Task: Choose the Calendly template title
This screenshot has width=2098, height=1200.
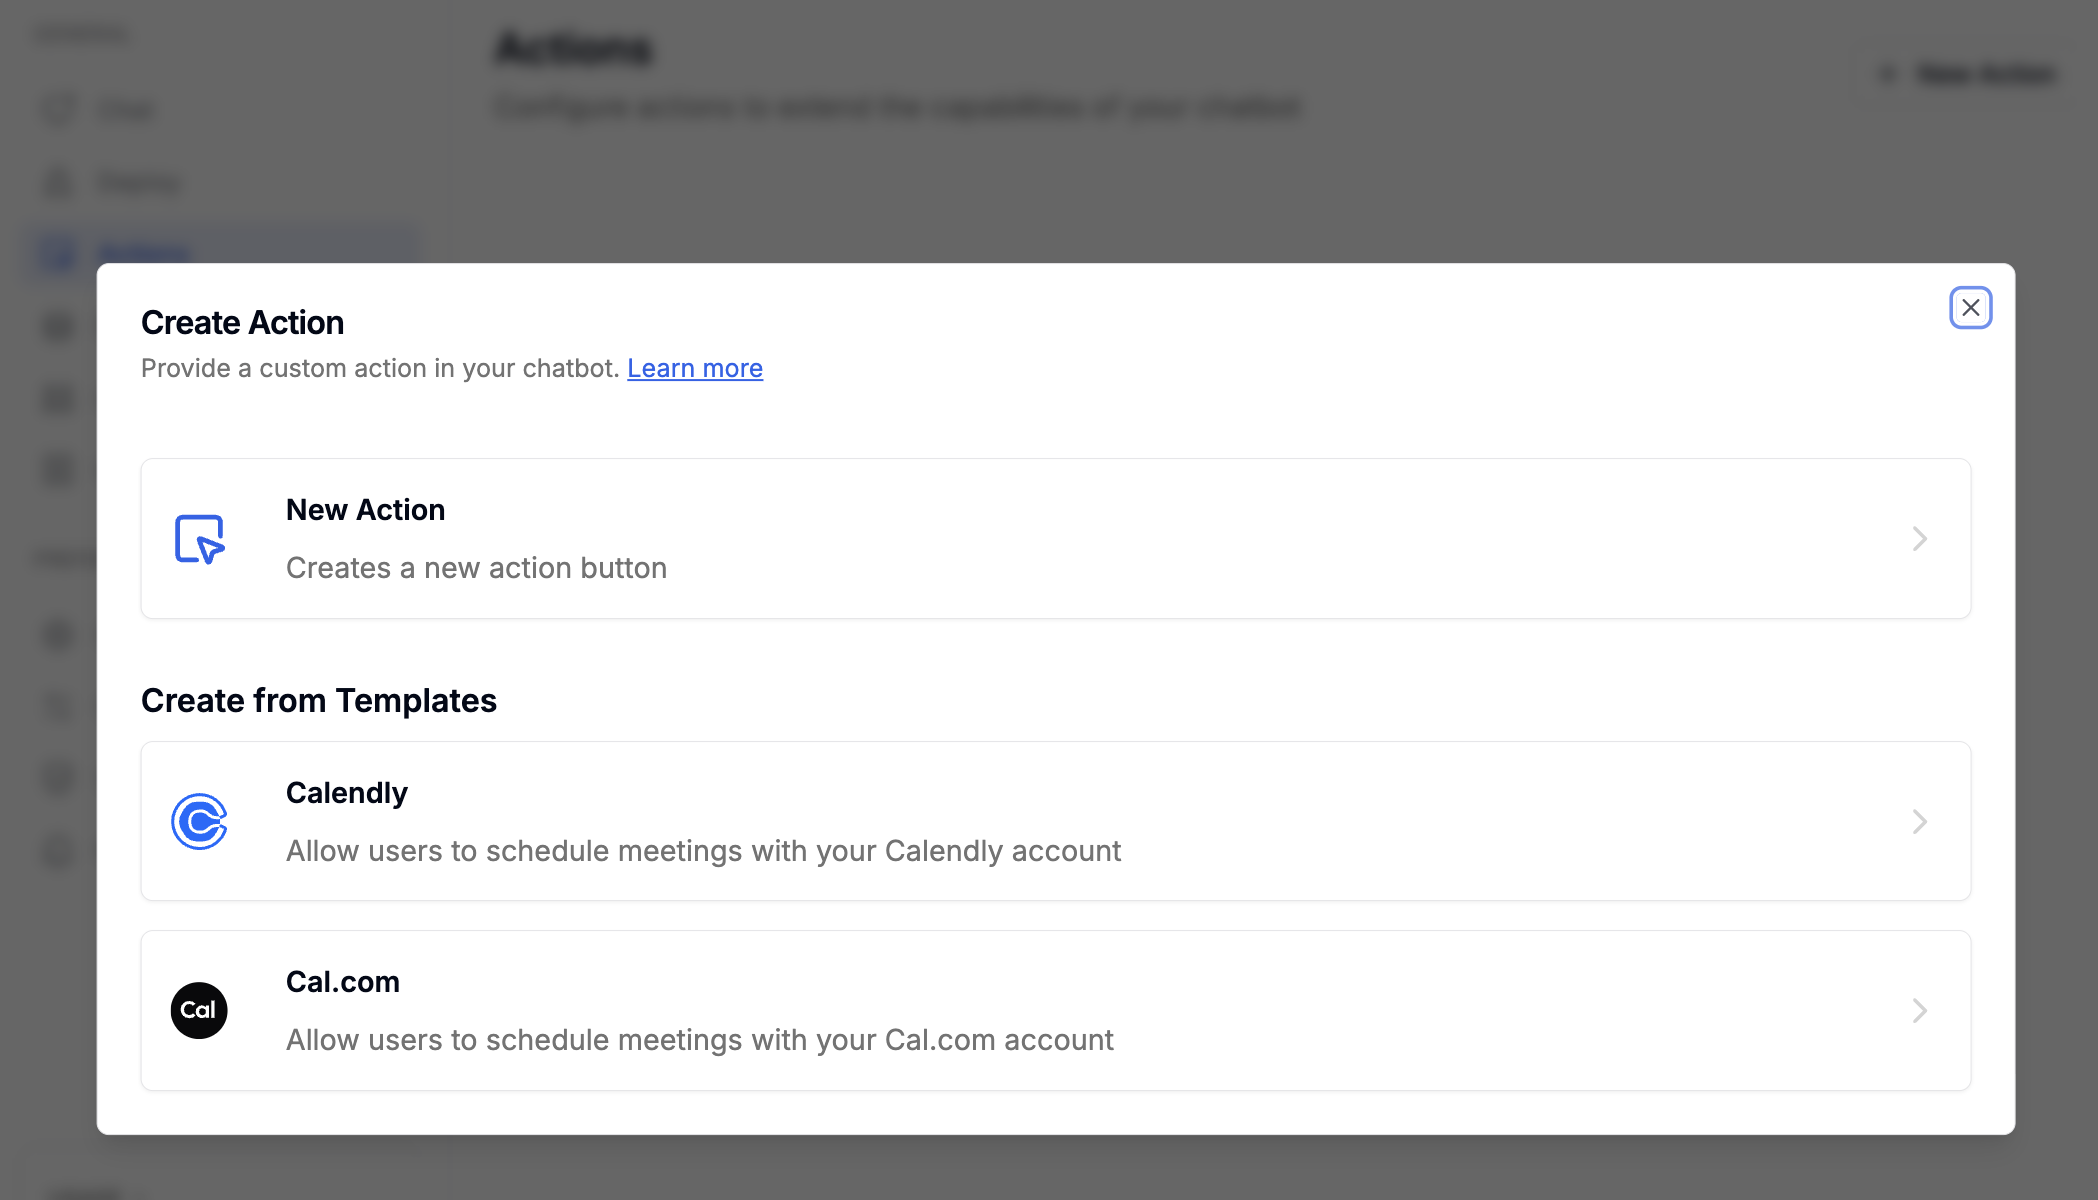Action: (346, 793)
